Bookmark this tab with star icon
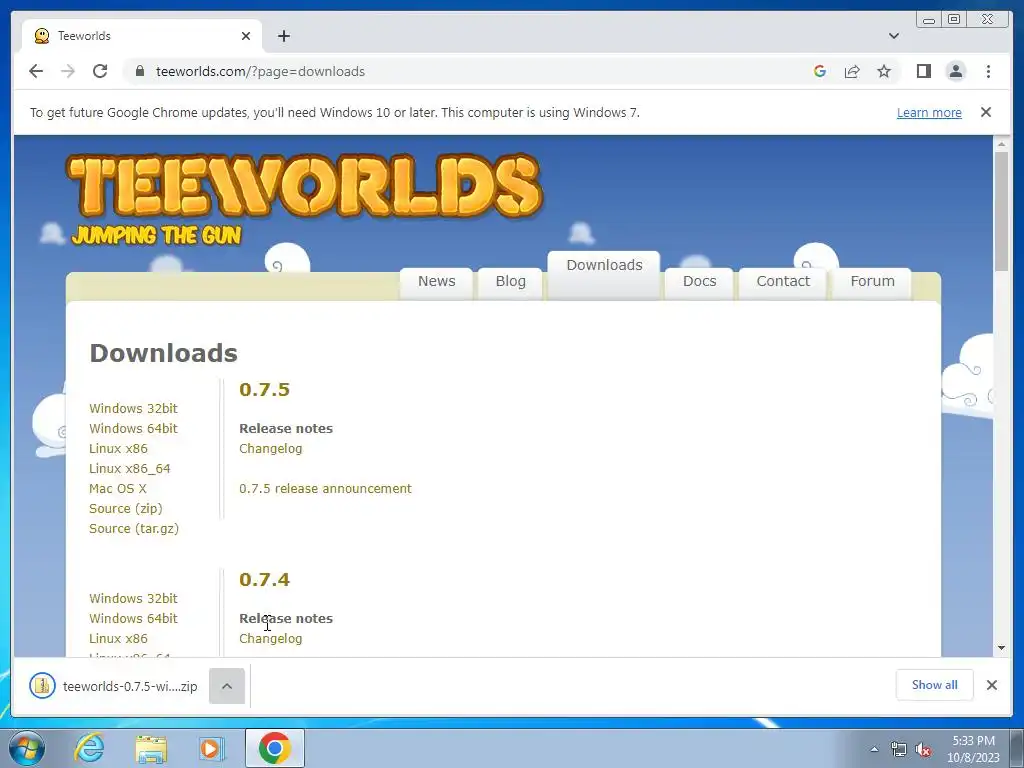Image resolution: width=1024 pixels, height=768 pixels. 884,71
